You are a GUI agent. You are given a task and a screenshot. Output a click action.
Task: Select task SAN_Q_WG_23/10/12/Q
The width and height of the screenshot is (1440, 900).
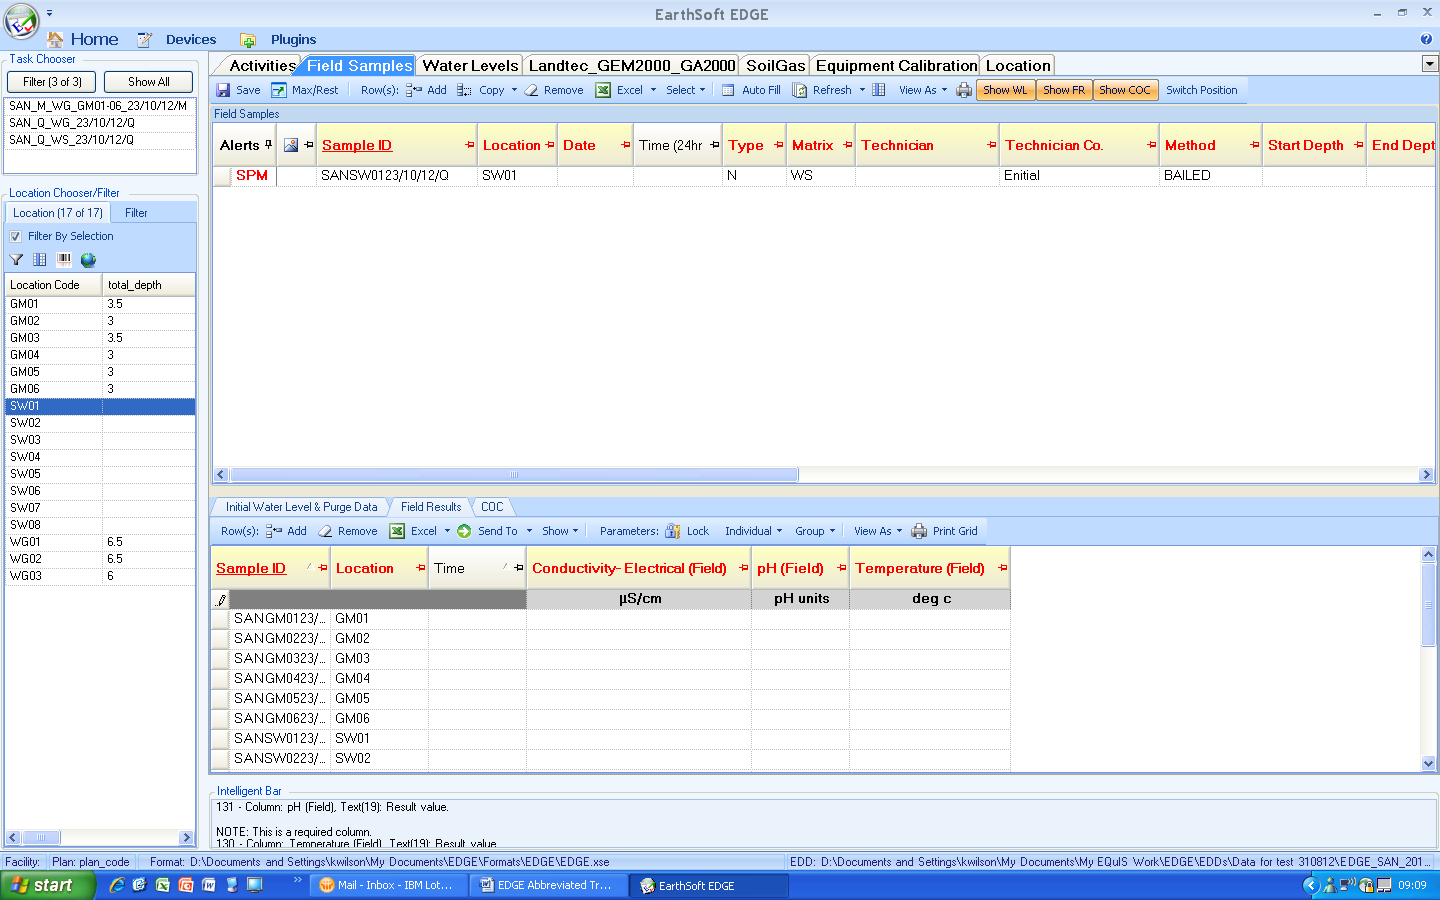pos(72,123)
